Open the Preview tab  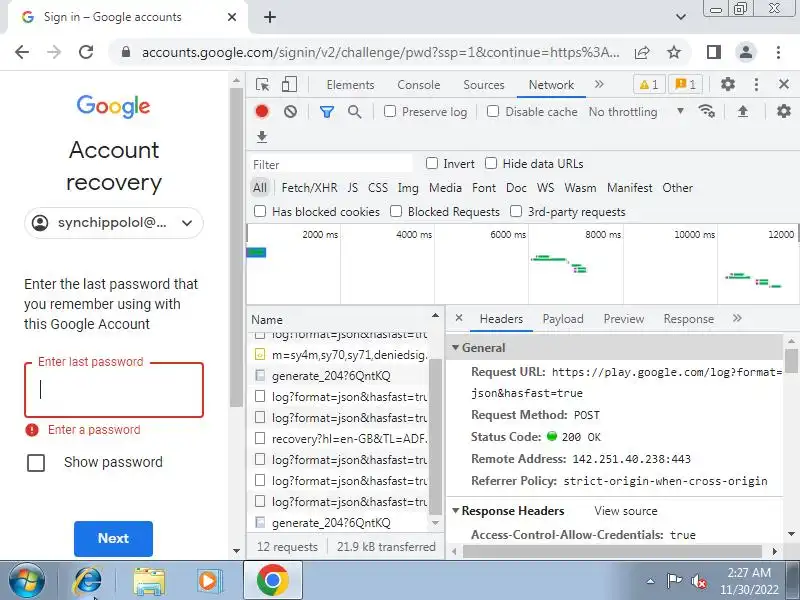[x=623, y=319]
